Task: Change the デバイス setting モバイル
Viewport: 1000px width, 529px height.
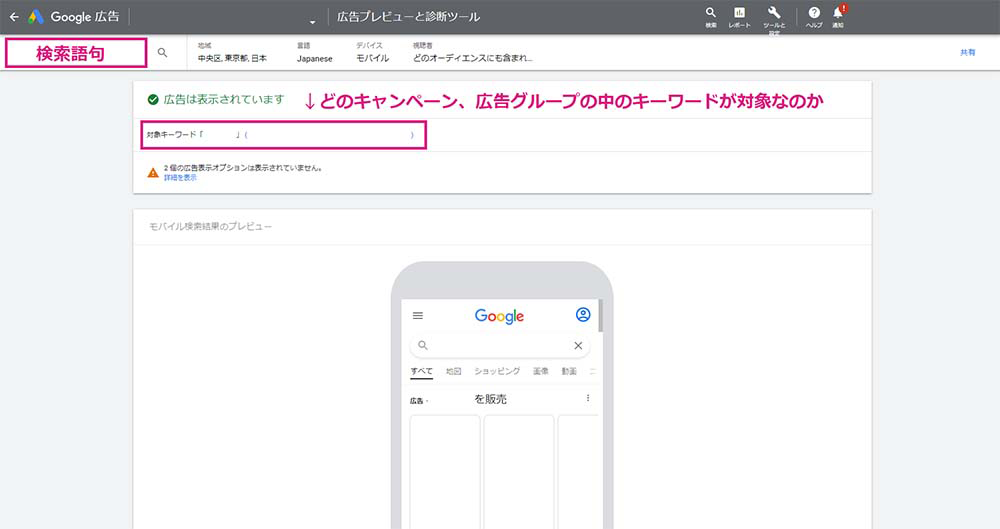Action: 372,53
